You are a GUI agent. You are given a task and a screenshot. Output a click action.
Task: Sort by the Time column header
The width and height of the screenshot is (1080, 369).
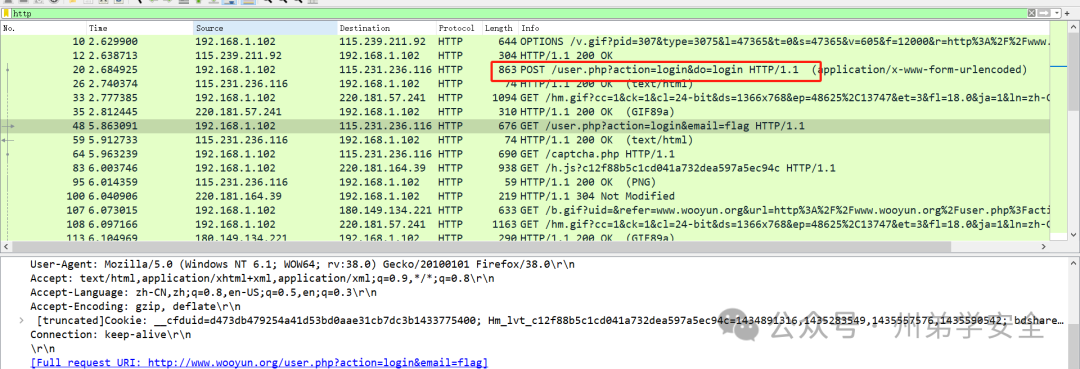(140, 28)
